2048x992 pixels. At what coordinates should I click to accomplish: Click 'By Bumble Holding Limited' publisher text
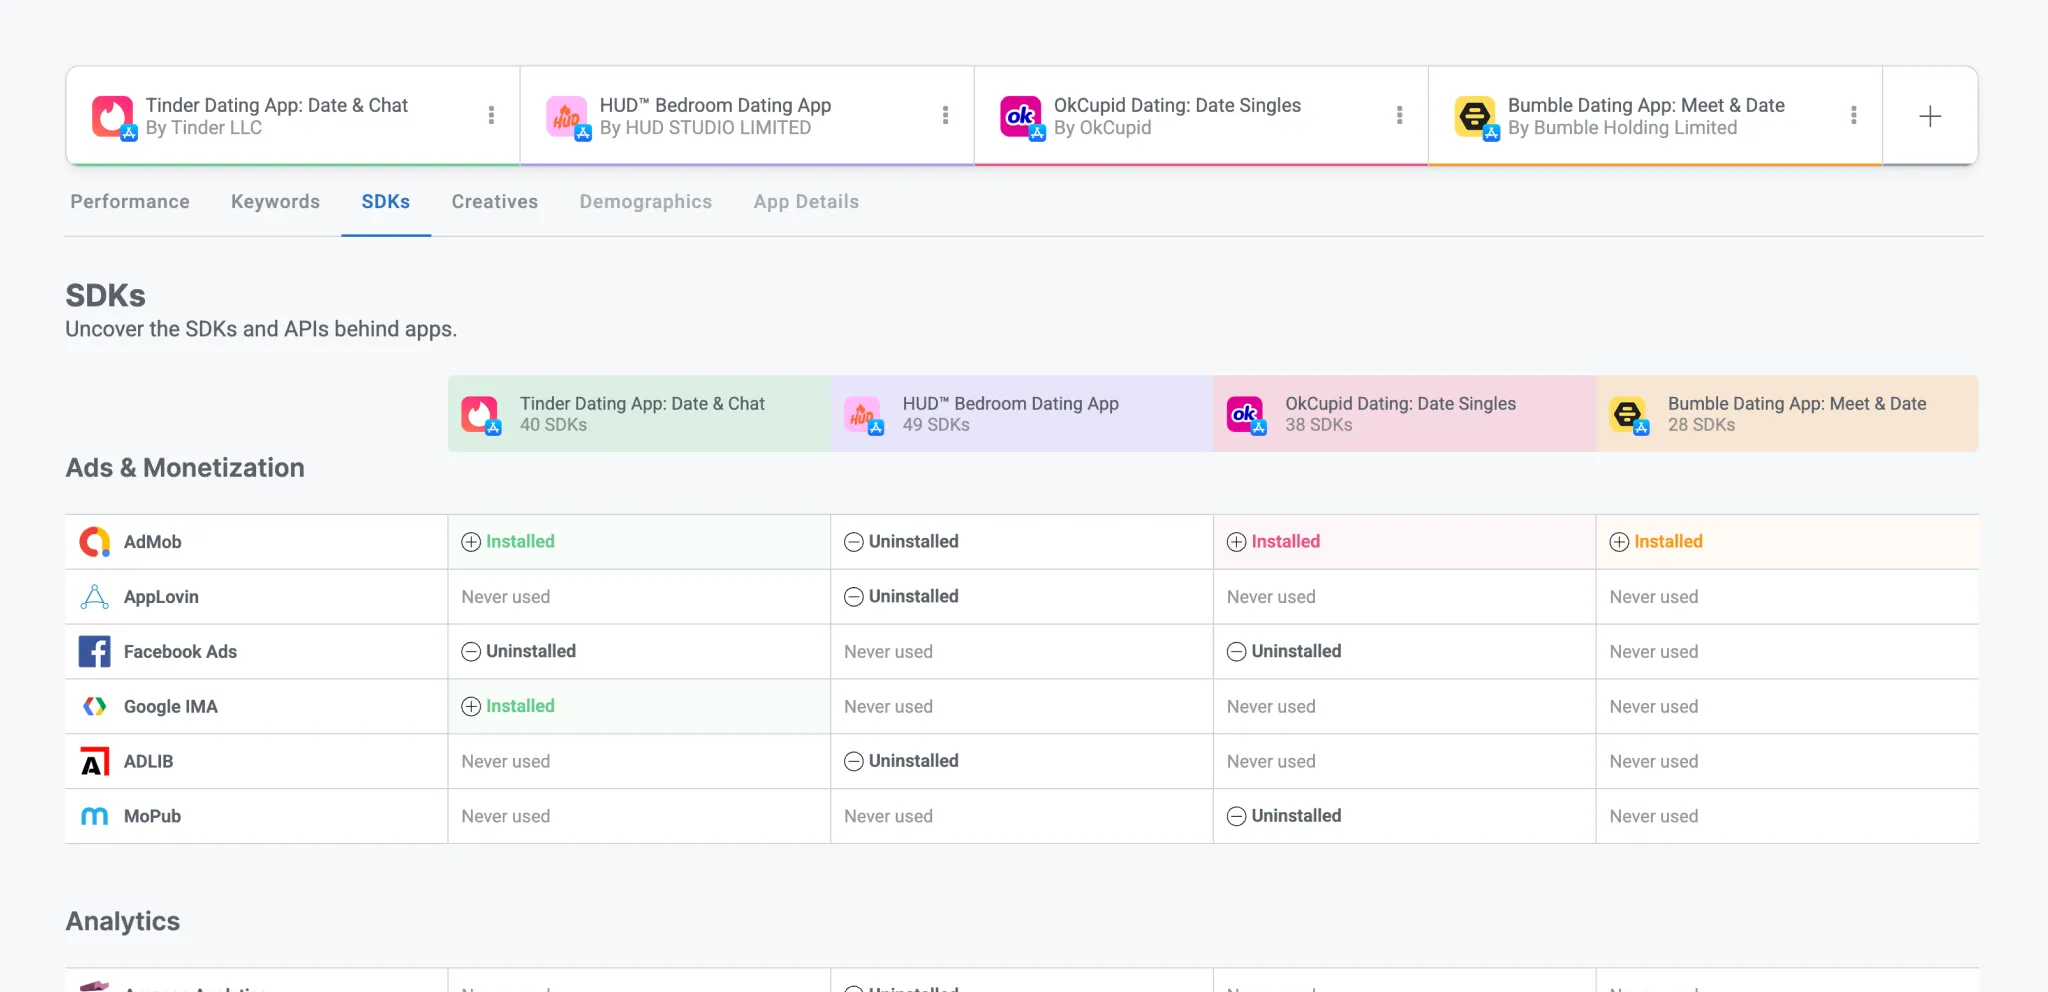point(1622,128)
